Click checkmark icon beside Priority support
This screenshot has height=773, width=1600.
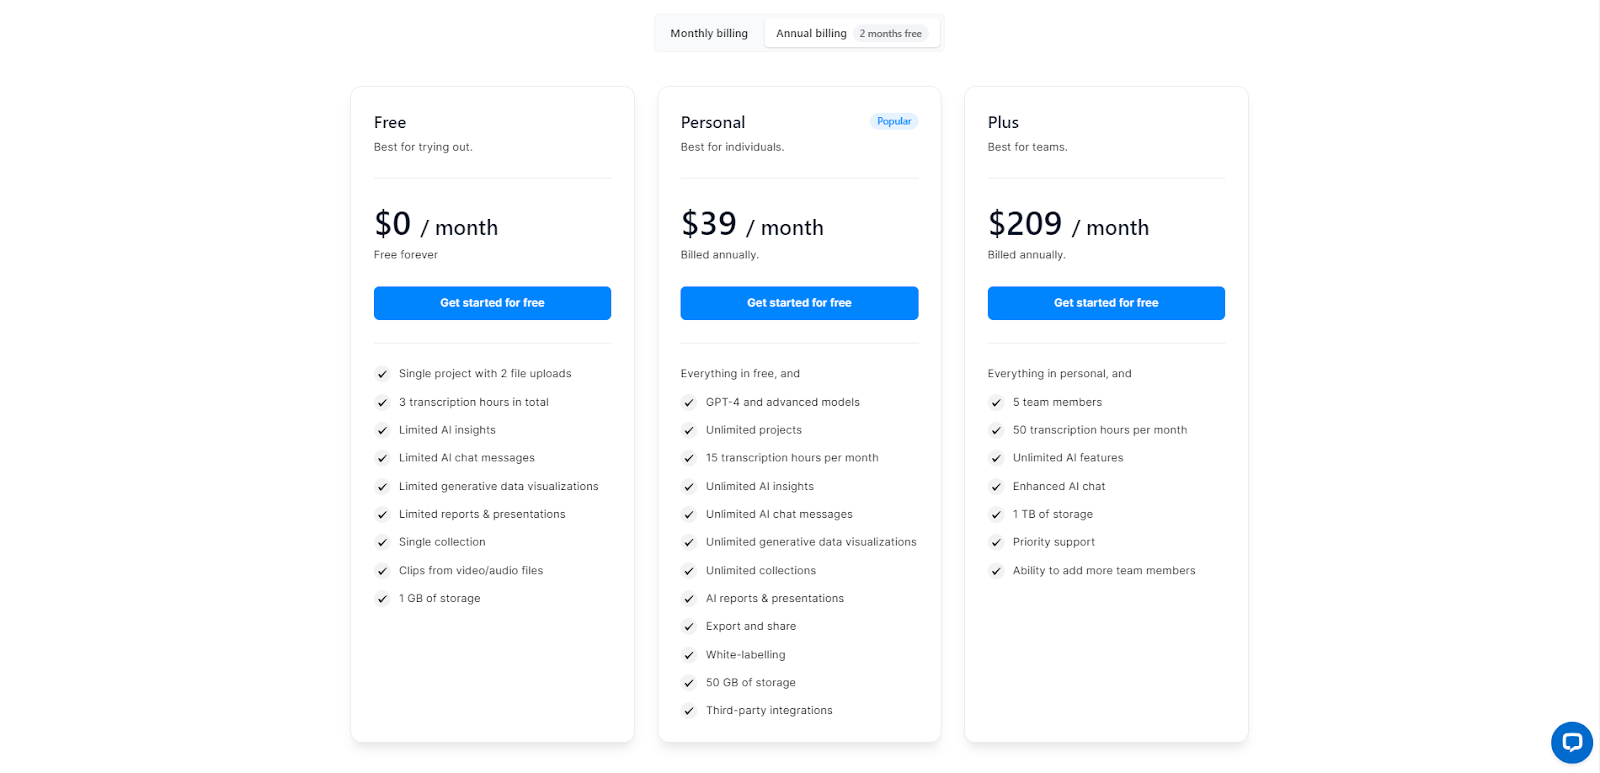point(996,542)
